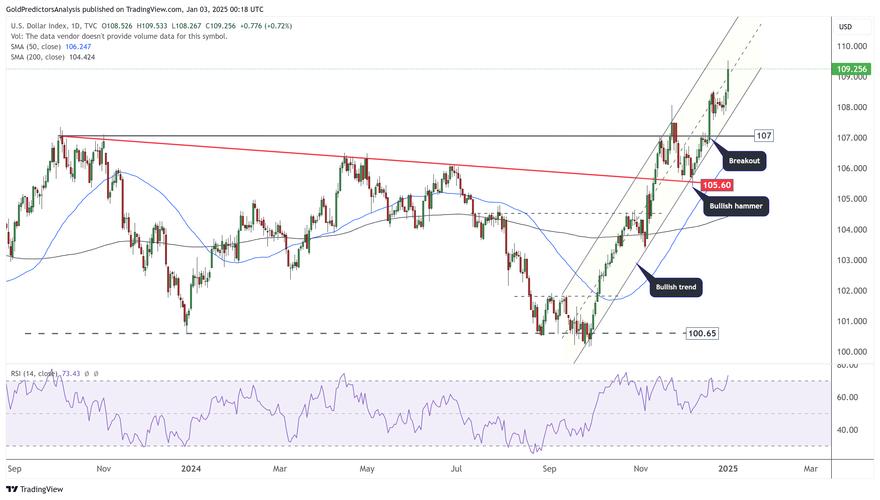Viewport: 880px width, 500px height.
Task: Click the 60.00 level on RSI scale
Action: (847, 398)
